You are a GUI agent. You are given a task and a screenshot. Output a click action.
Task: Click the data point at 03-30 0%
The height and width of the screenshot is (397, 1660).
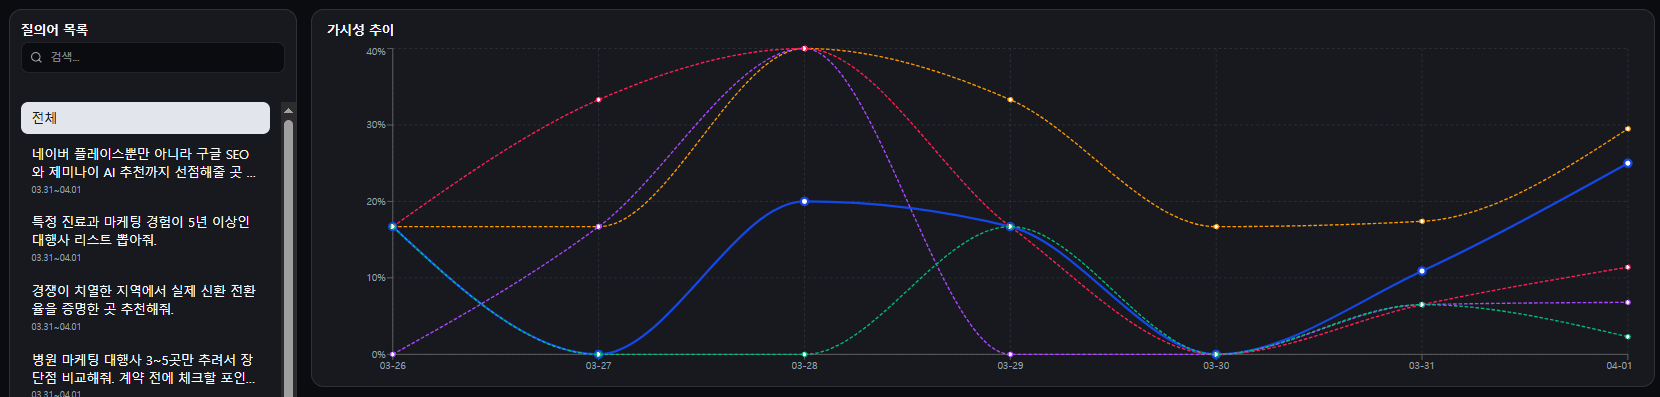point(1216,354)
